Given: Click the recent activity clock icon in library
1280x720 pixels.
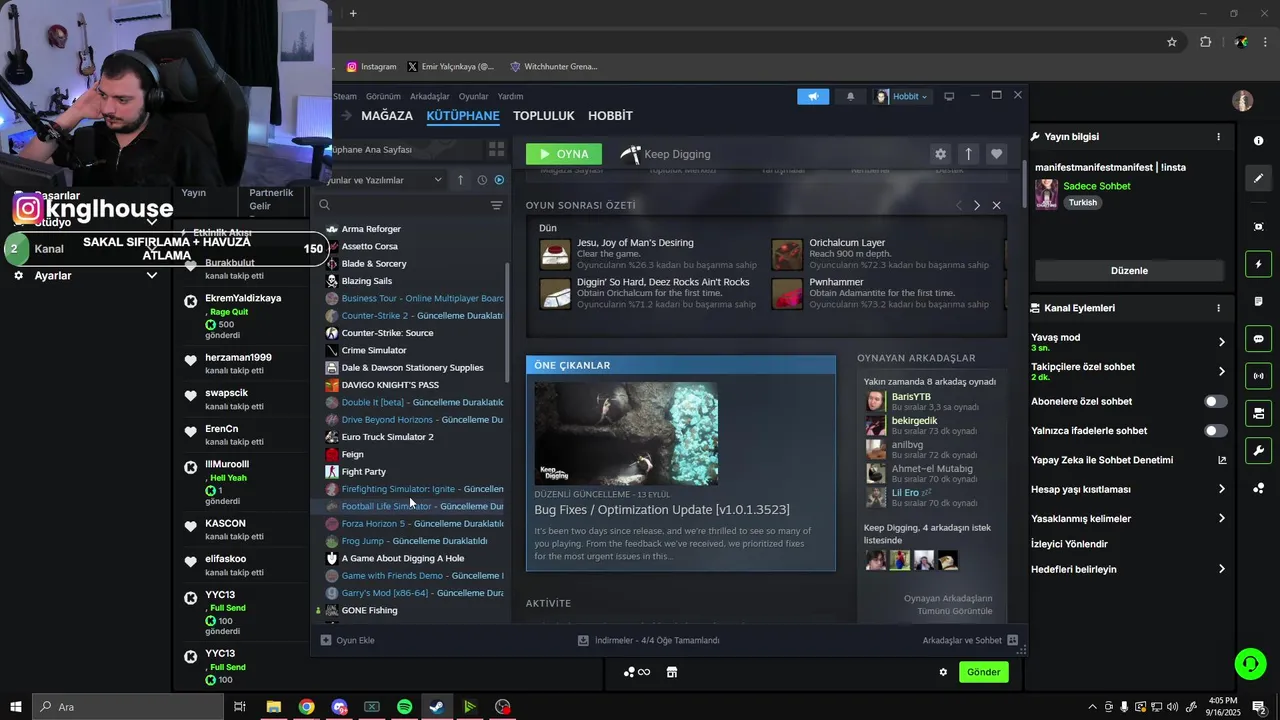Looking at the screenshot, I should click(482, 180).
